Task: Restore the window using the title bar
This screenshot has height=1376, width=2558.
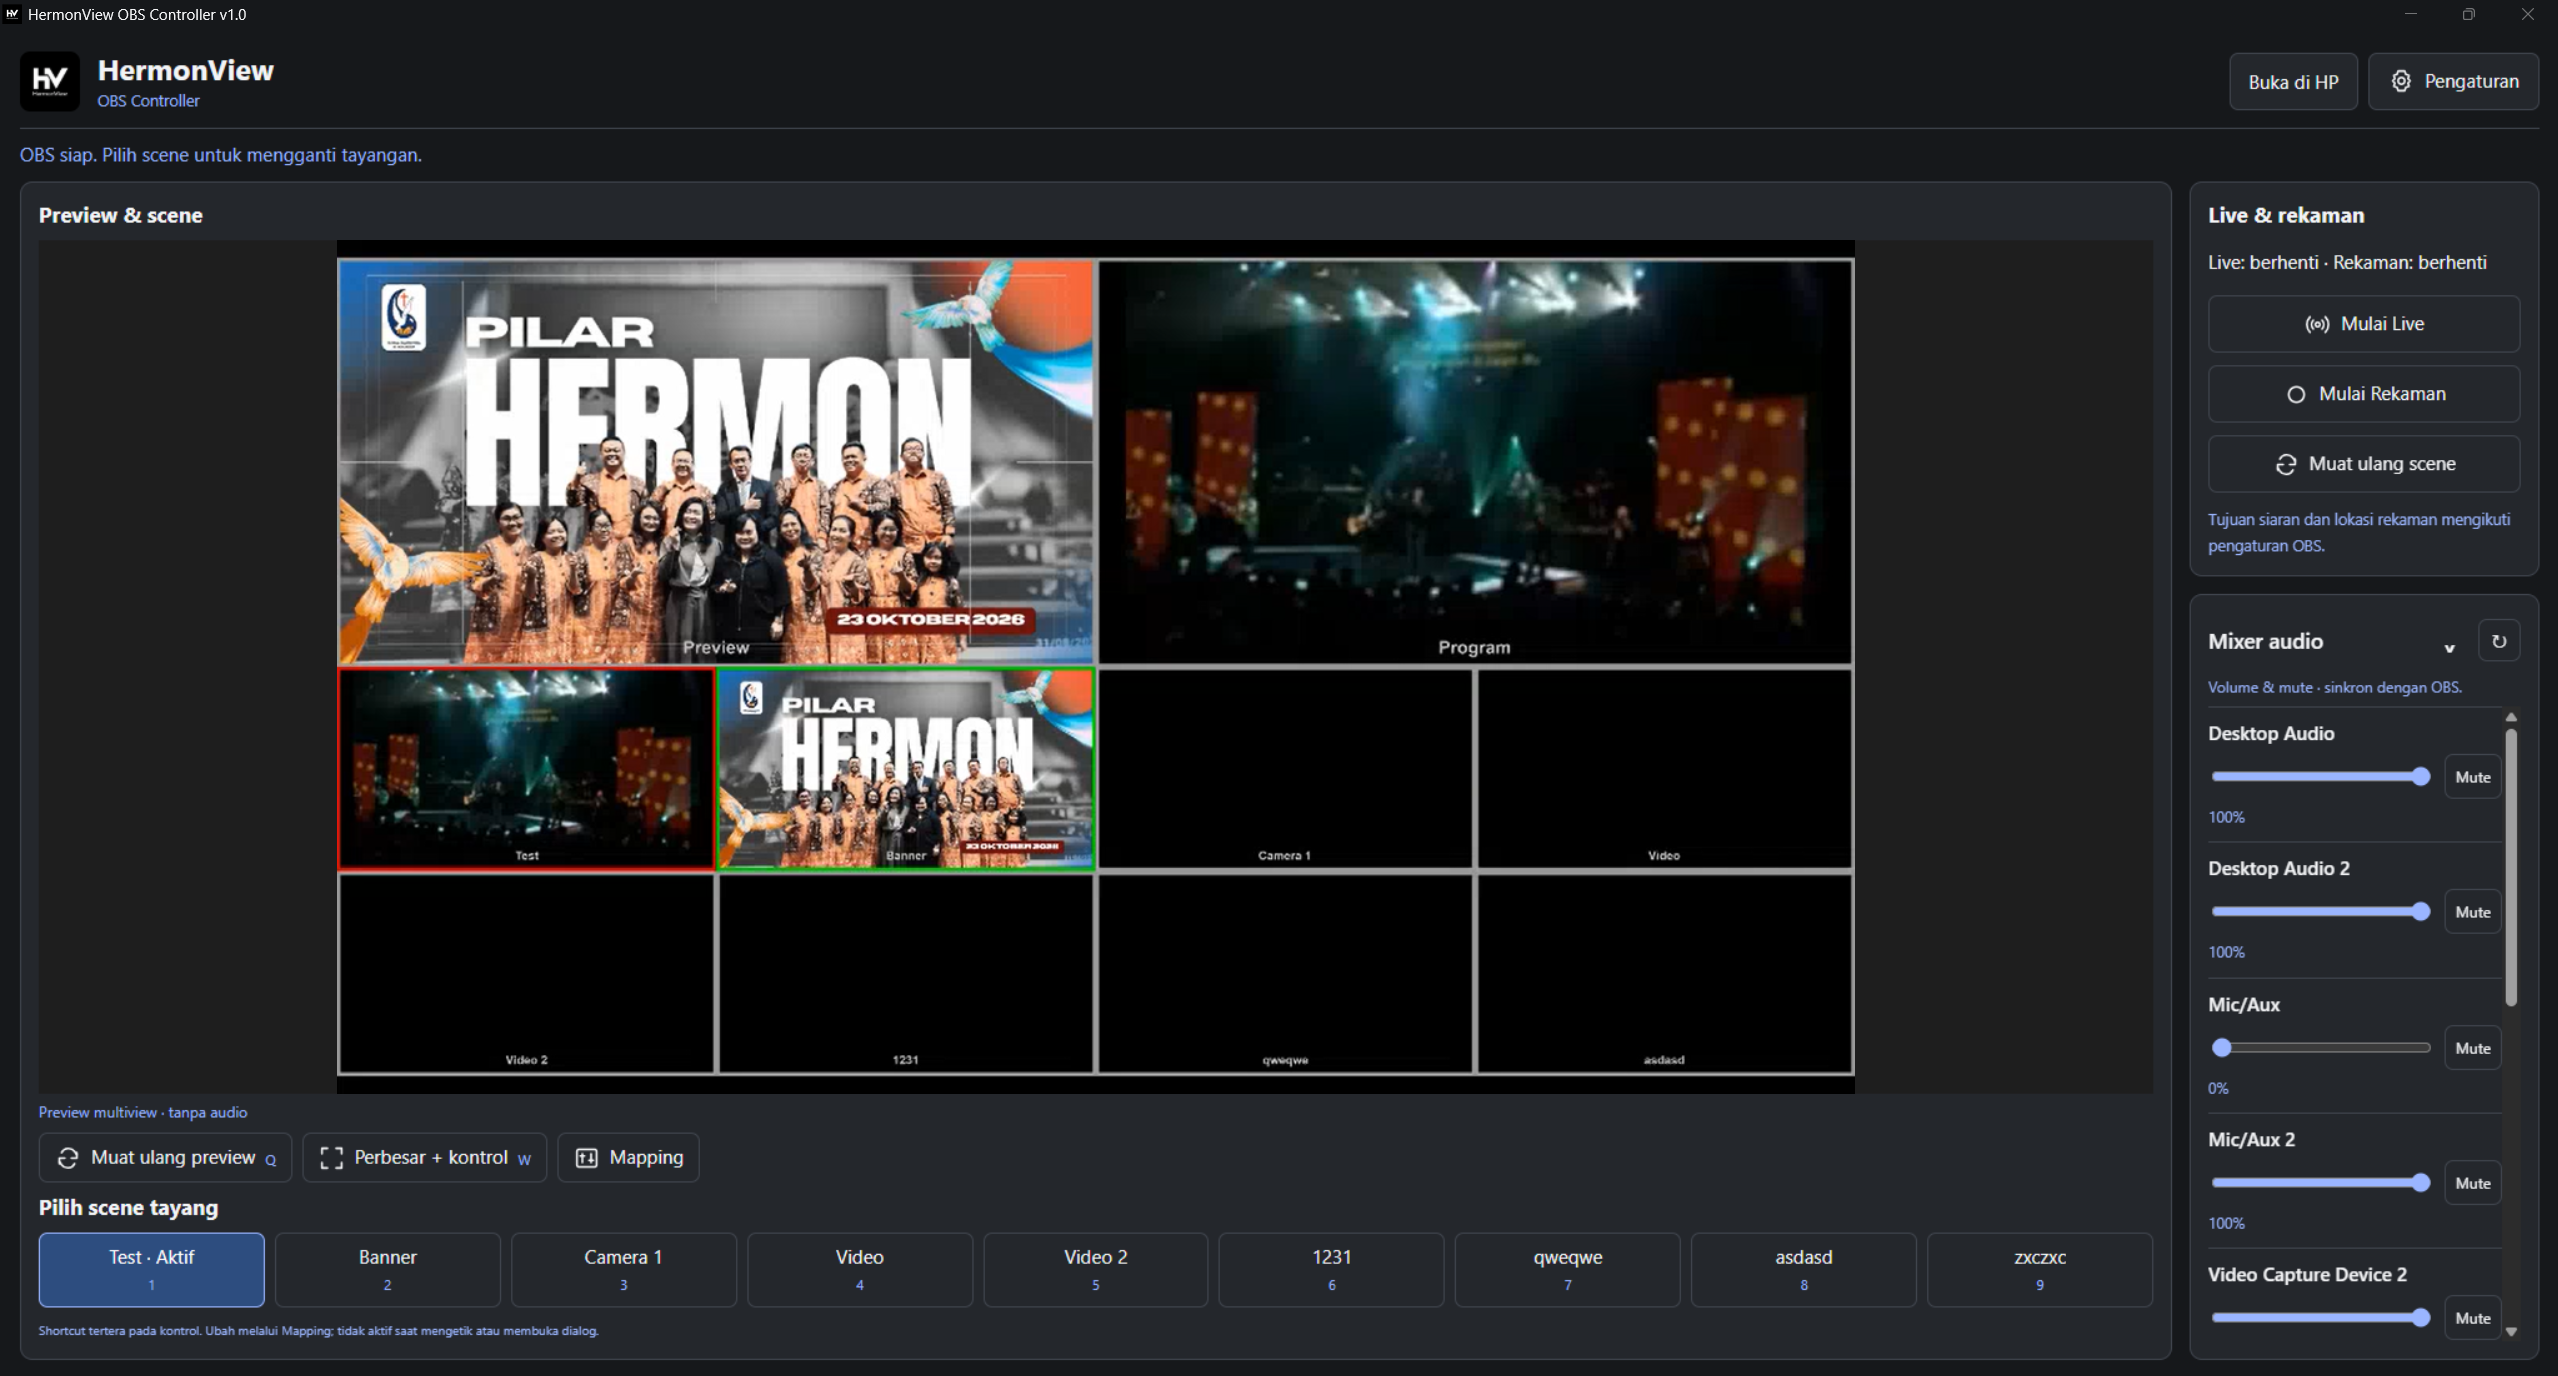Action: pos(2468,14)
